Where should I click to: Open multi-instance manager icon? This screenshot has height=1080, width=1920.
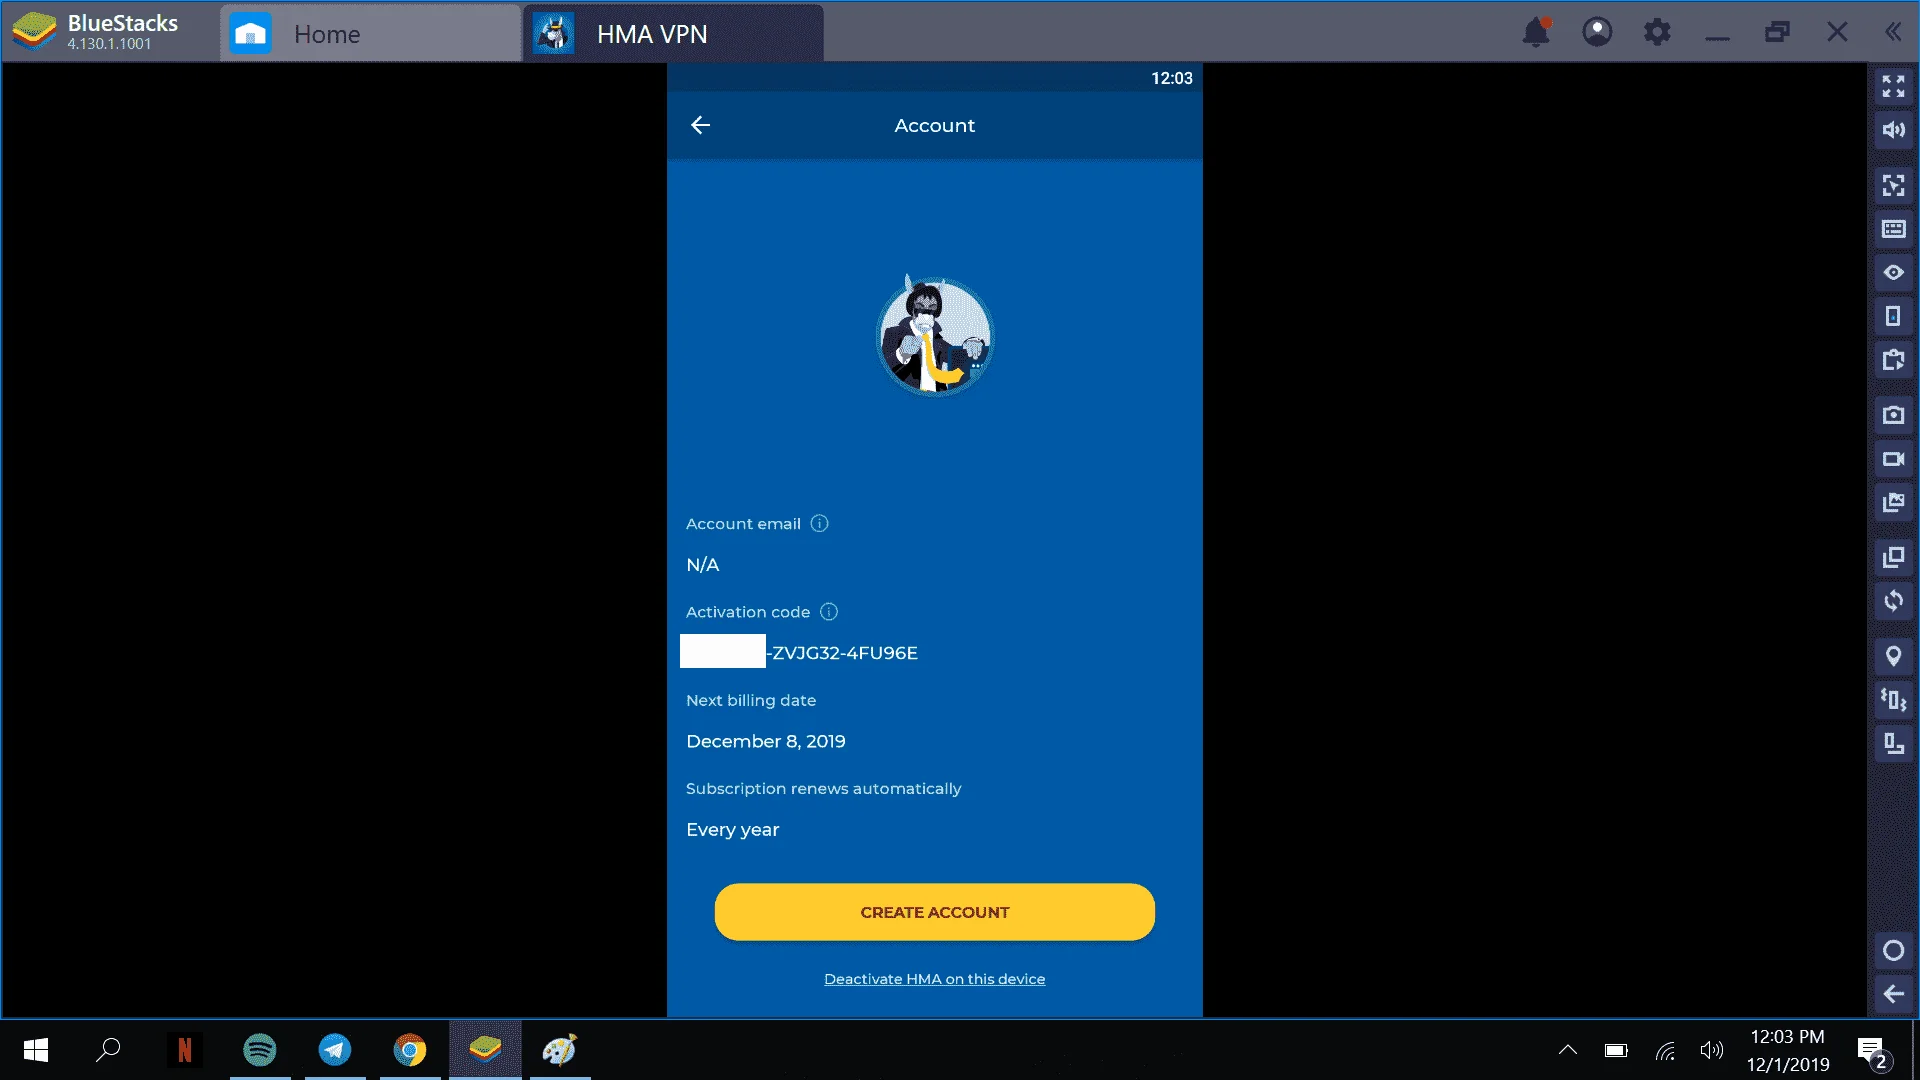1893,557
